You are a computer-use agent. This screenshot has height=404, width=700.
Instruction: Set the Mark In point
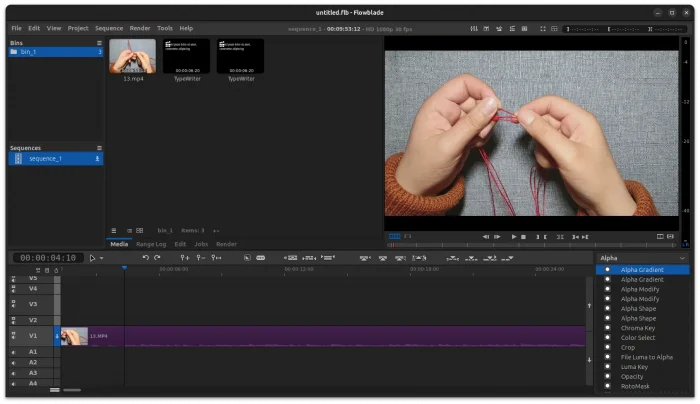pyautogui.click(x=538, y=237)
